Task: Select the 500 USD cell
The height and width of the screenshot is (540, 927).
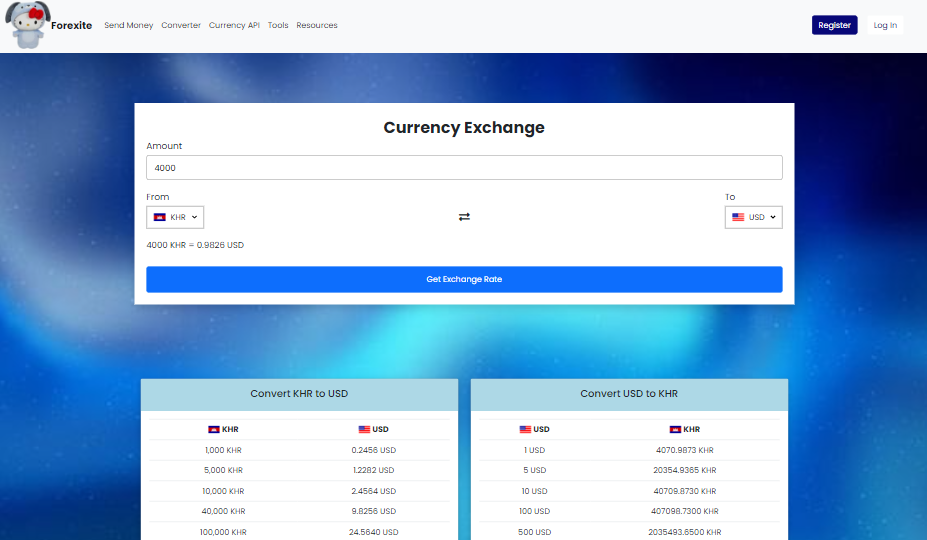Action: [x=534, y=532]
